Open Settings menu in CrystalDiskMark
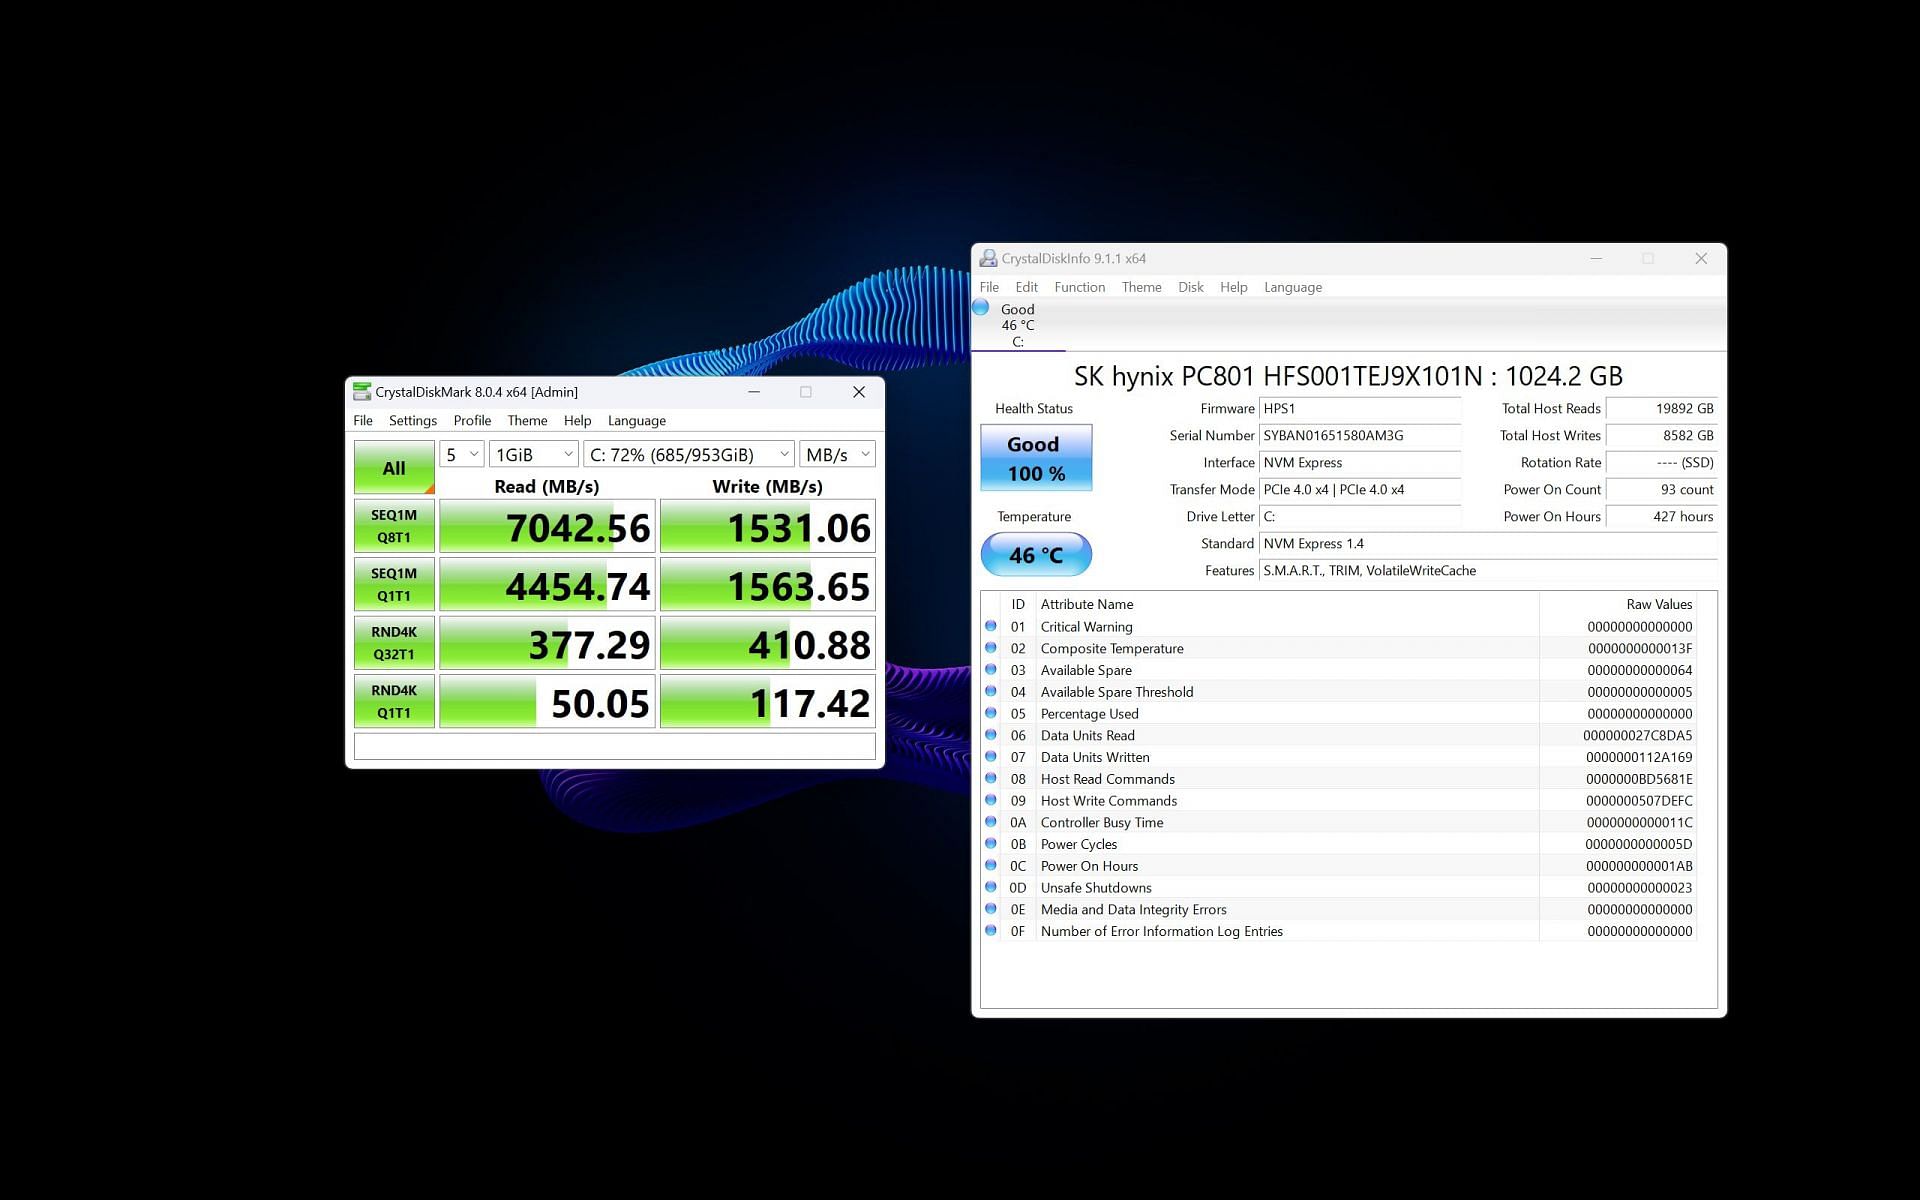Image resolution: width=1920 pixels, height=1200 pixels. click(x=412, y=421)
